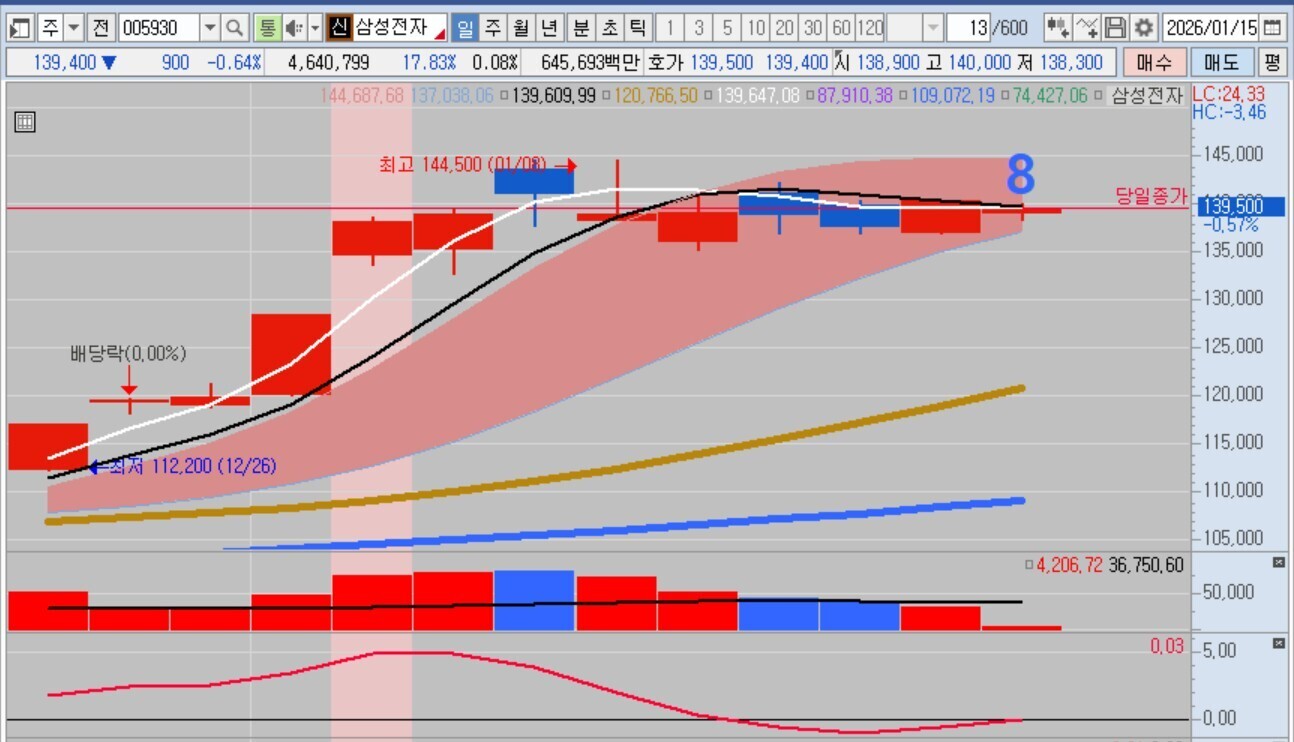Image resolution: width=1294 pixels, height=742 pixels.
Task: Select the 분 minute chart tab
Action: (581, 27)
